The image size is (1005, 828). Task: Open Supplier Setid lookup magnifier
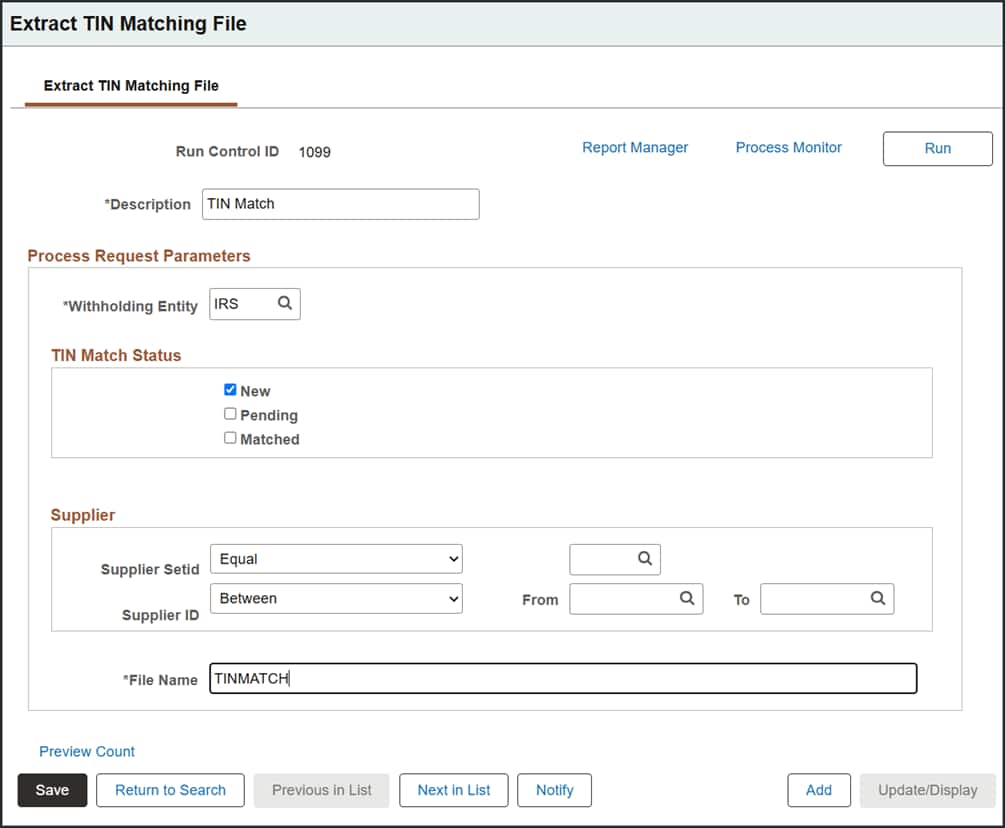click(x=645, y=558)
